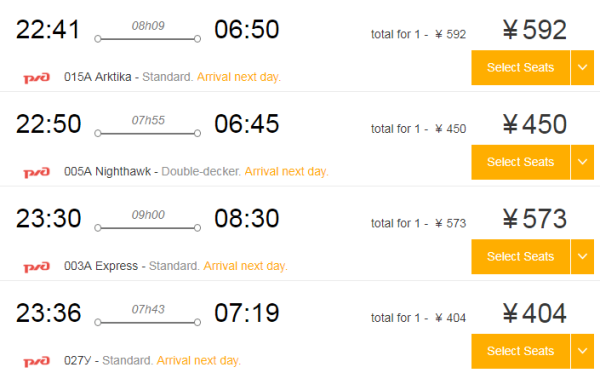Click the Double-decker label for Nighthawk

pos(201,171)
